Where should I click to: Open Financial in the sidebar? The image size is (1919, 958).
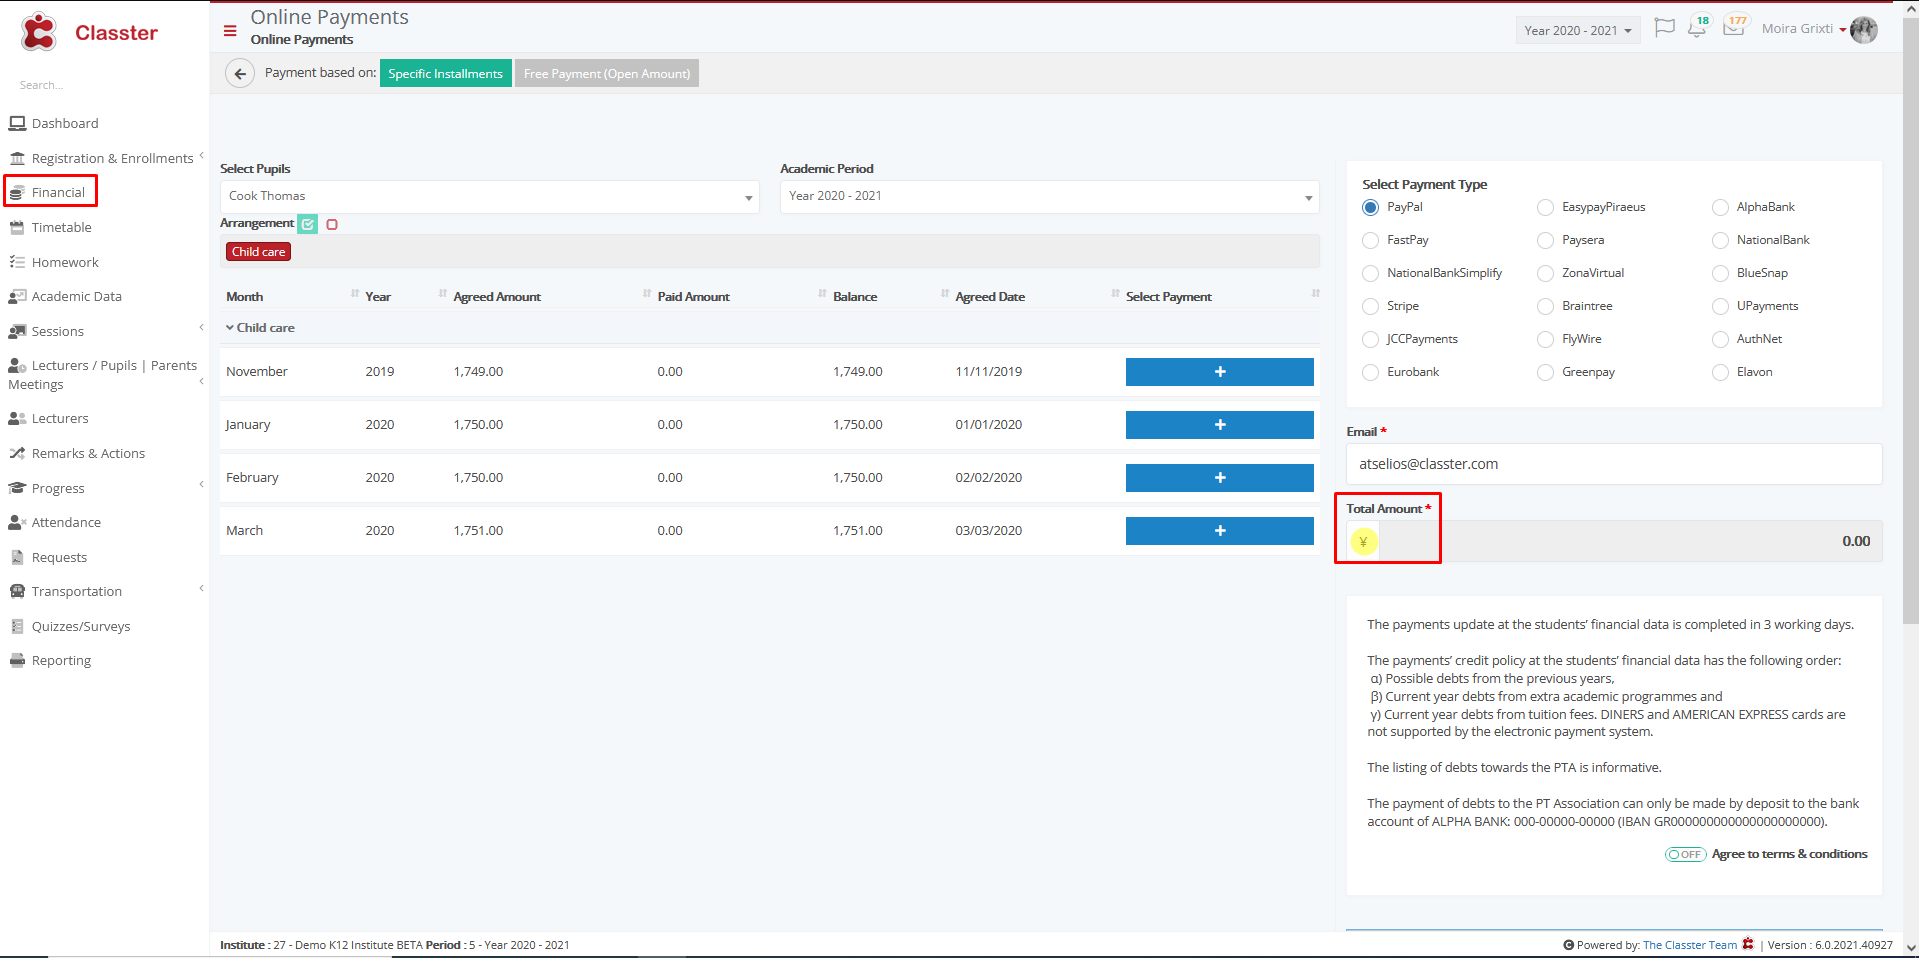pos(58,192)
